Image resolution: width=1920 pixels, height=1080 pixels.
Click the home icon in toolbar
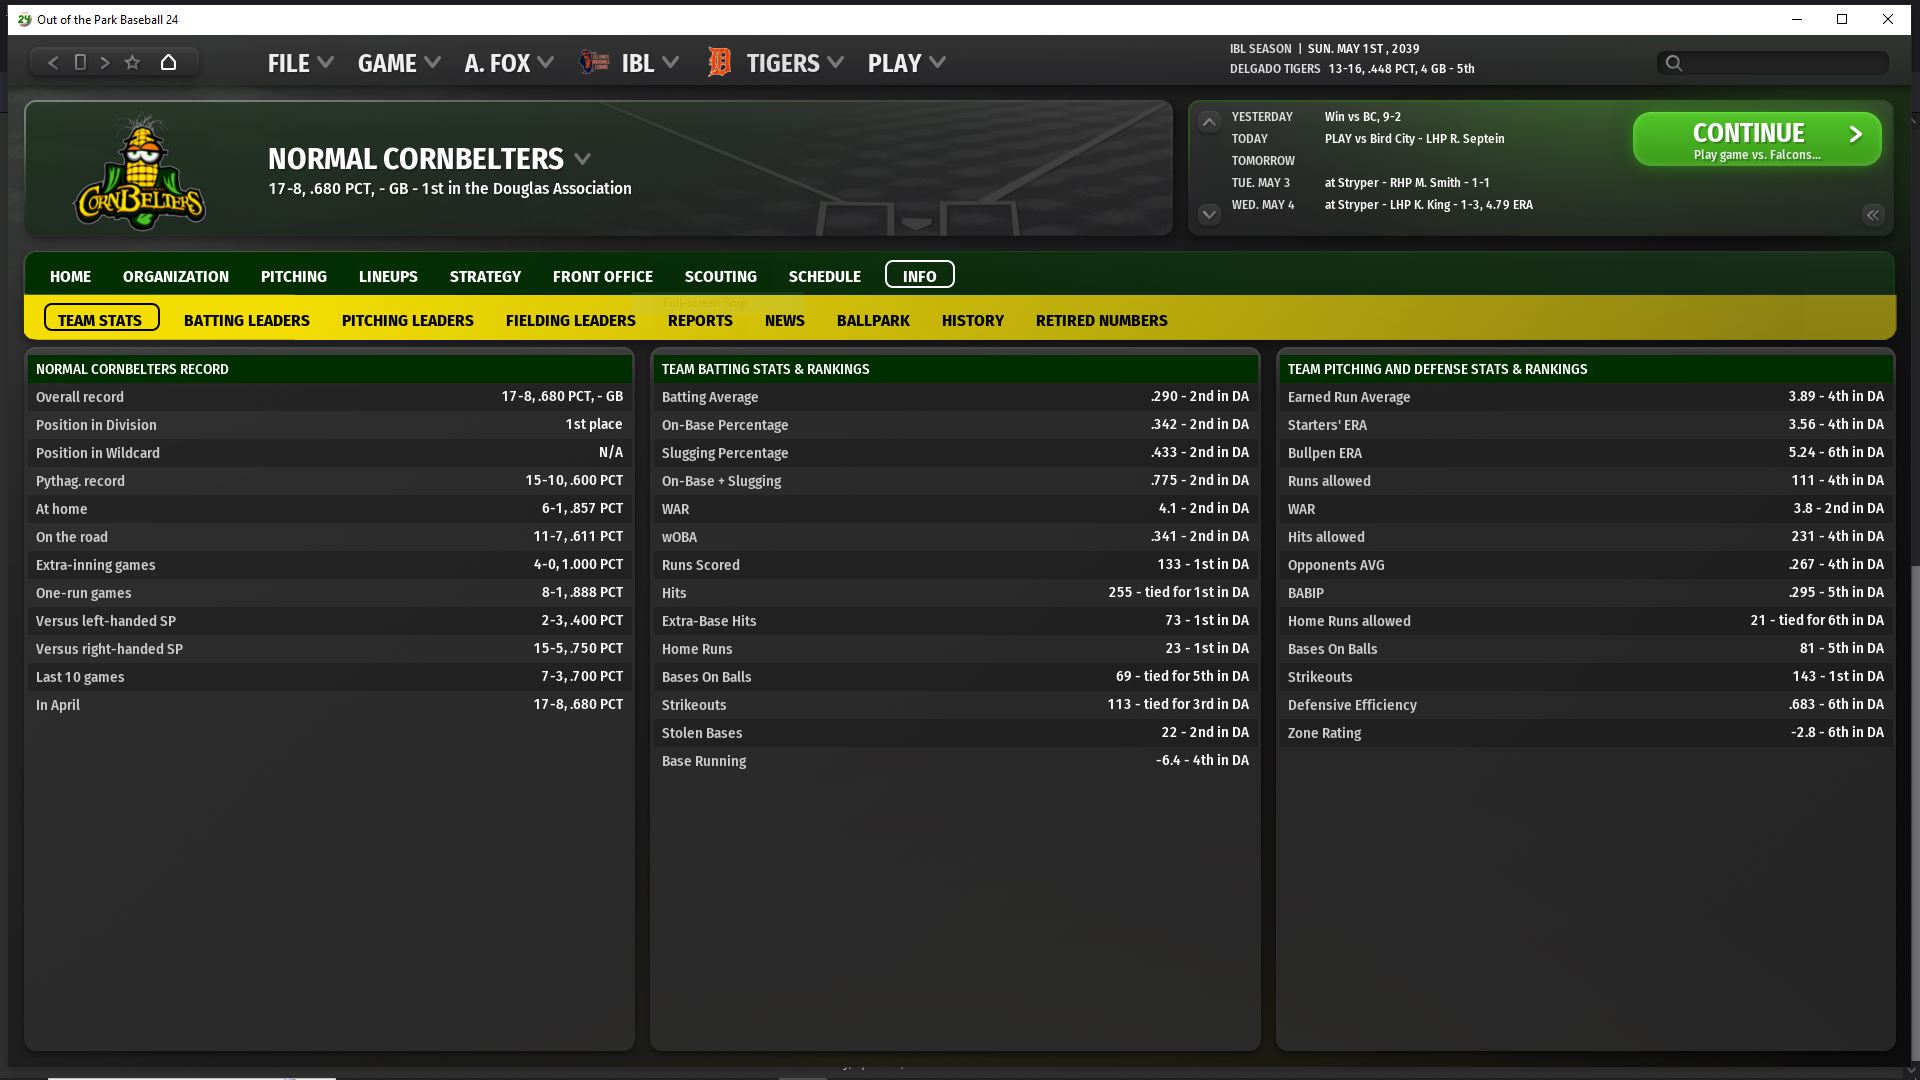click(x=168, y=62)
